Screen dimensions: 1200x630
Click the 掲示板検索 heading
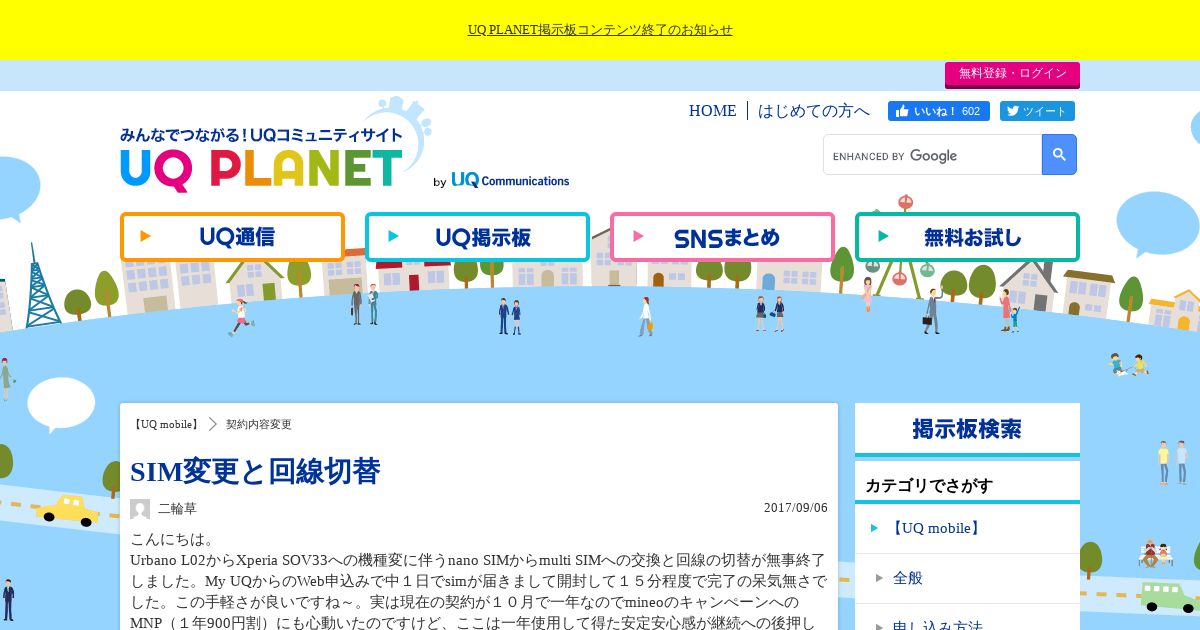967,429
